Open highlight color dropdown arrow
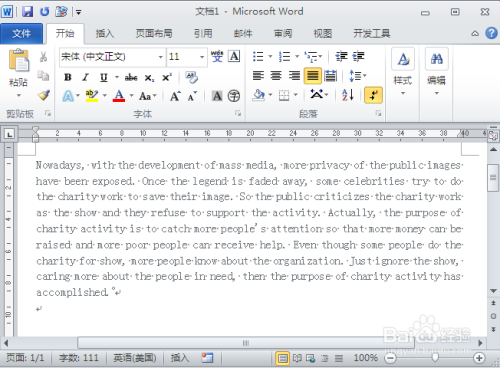 click(x=105, y=96)
